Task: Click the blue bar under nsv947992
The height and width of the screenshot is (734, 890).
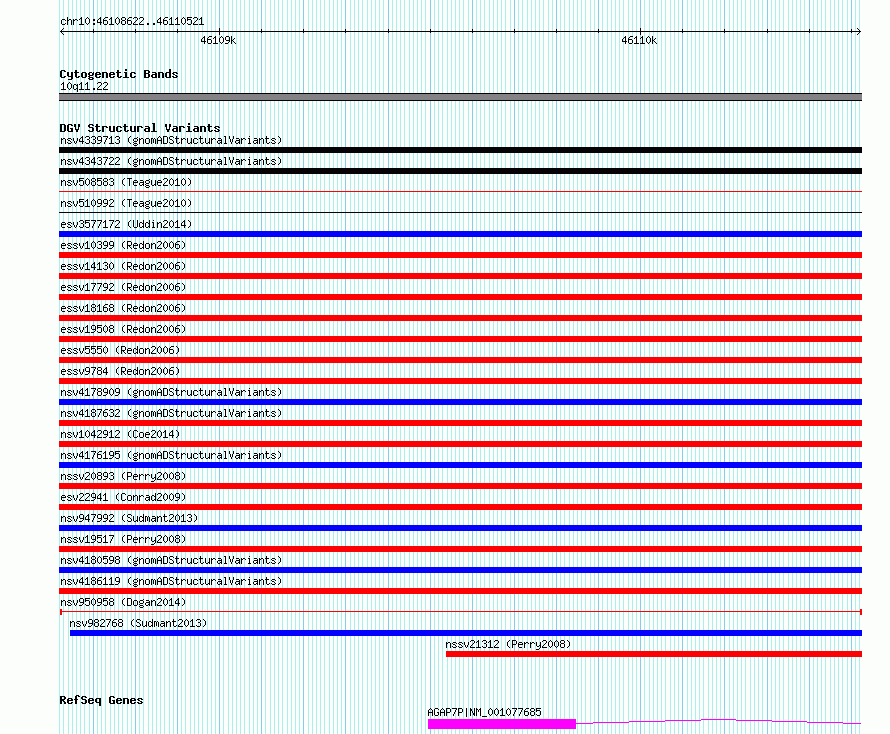Action: [x=460, y=528]
